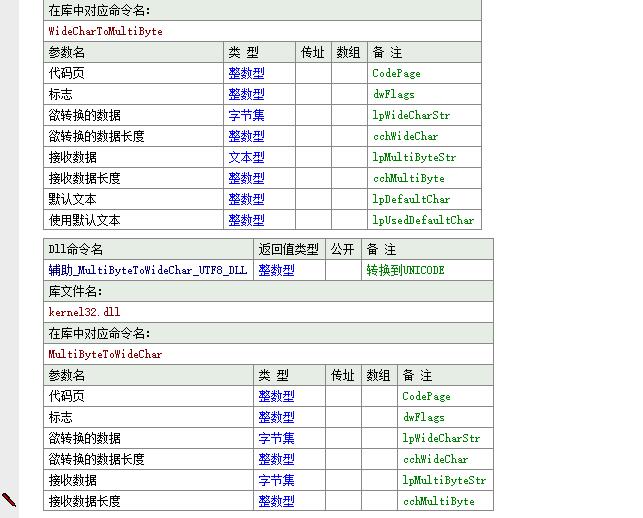Click lpMultiByteStr remark in the MultiByteToWideChar table
Viewport: 643px width, 518px height.
coord(444,480)
